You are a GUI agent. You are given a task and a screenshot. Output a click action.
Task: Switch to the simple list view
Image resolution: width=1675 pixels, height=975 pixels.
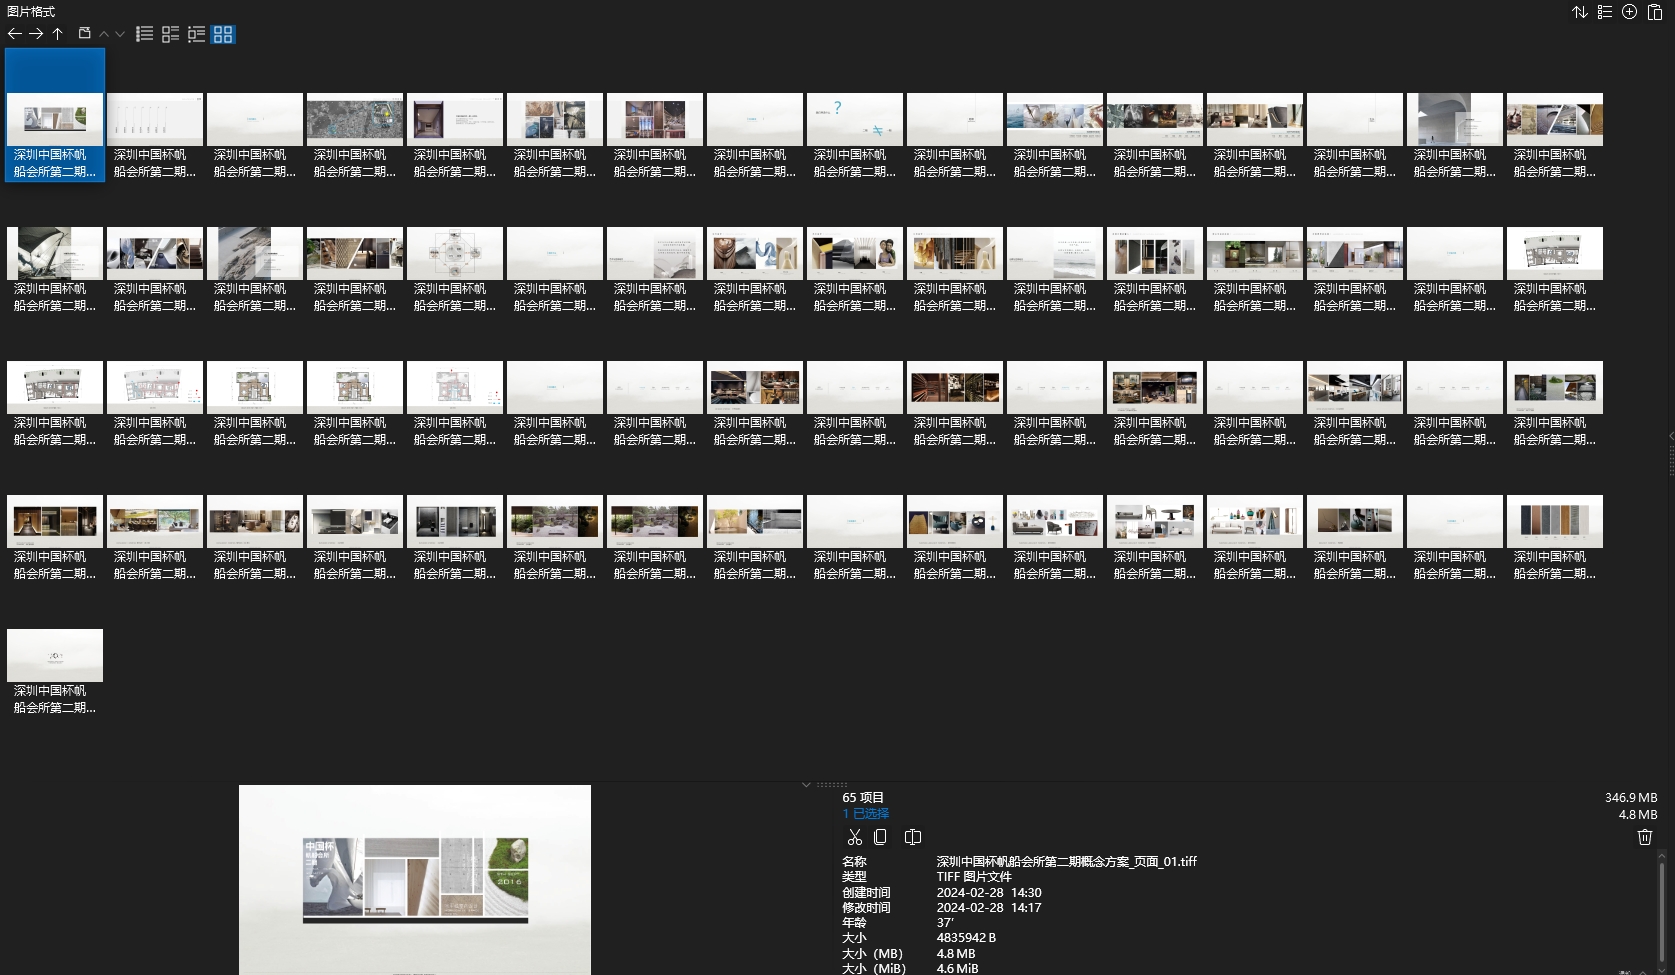click(145, 34)
